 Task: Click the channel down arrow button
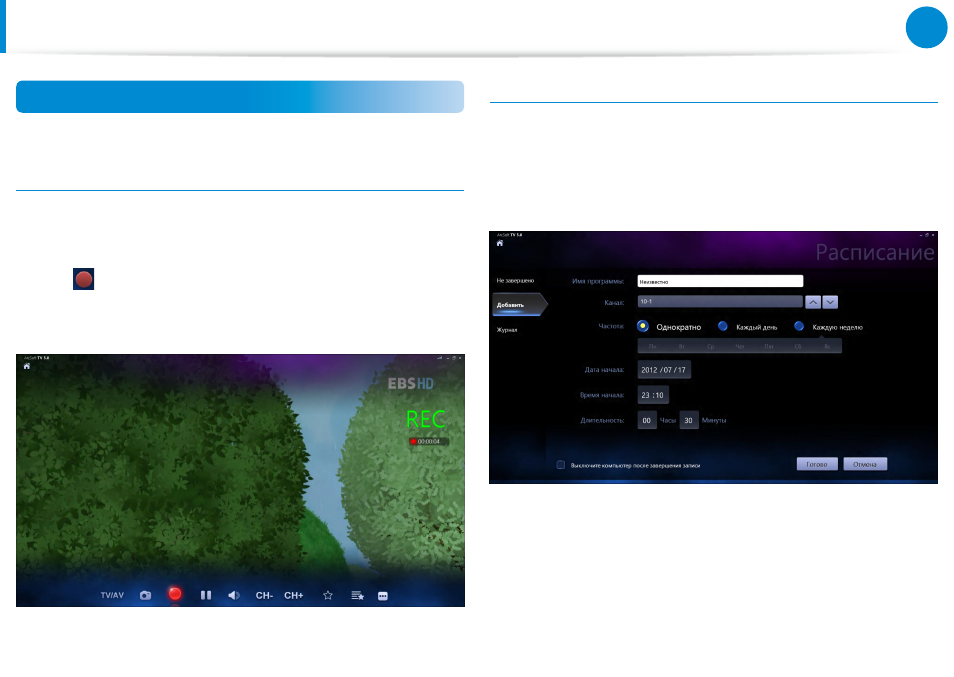(x=830, y=302)
